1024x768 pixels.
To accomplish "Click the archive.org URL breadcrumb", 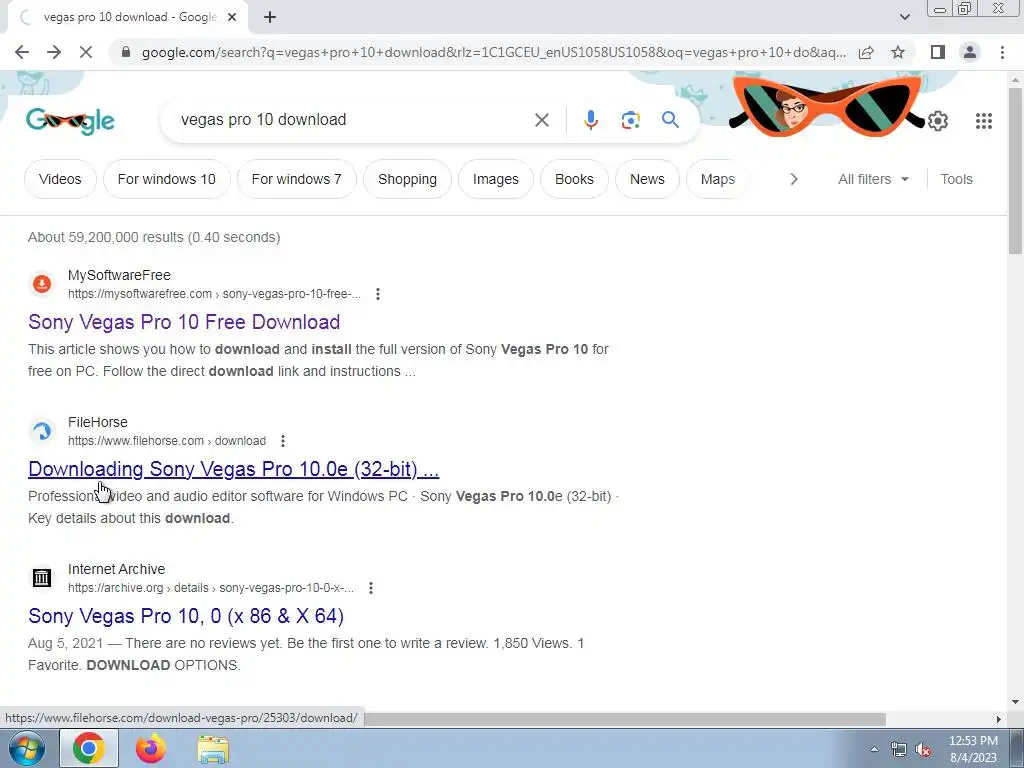I will 211,588.
